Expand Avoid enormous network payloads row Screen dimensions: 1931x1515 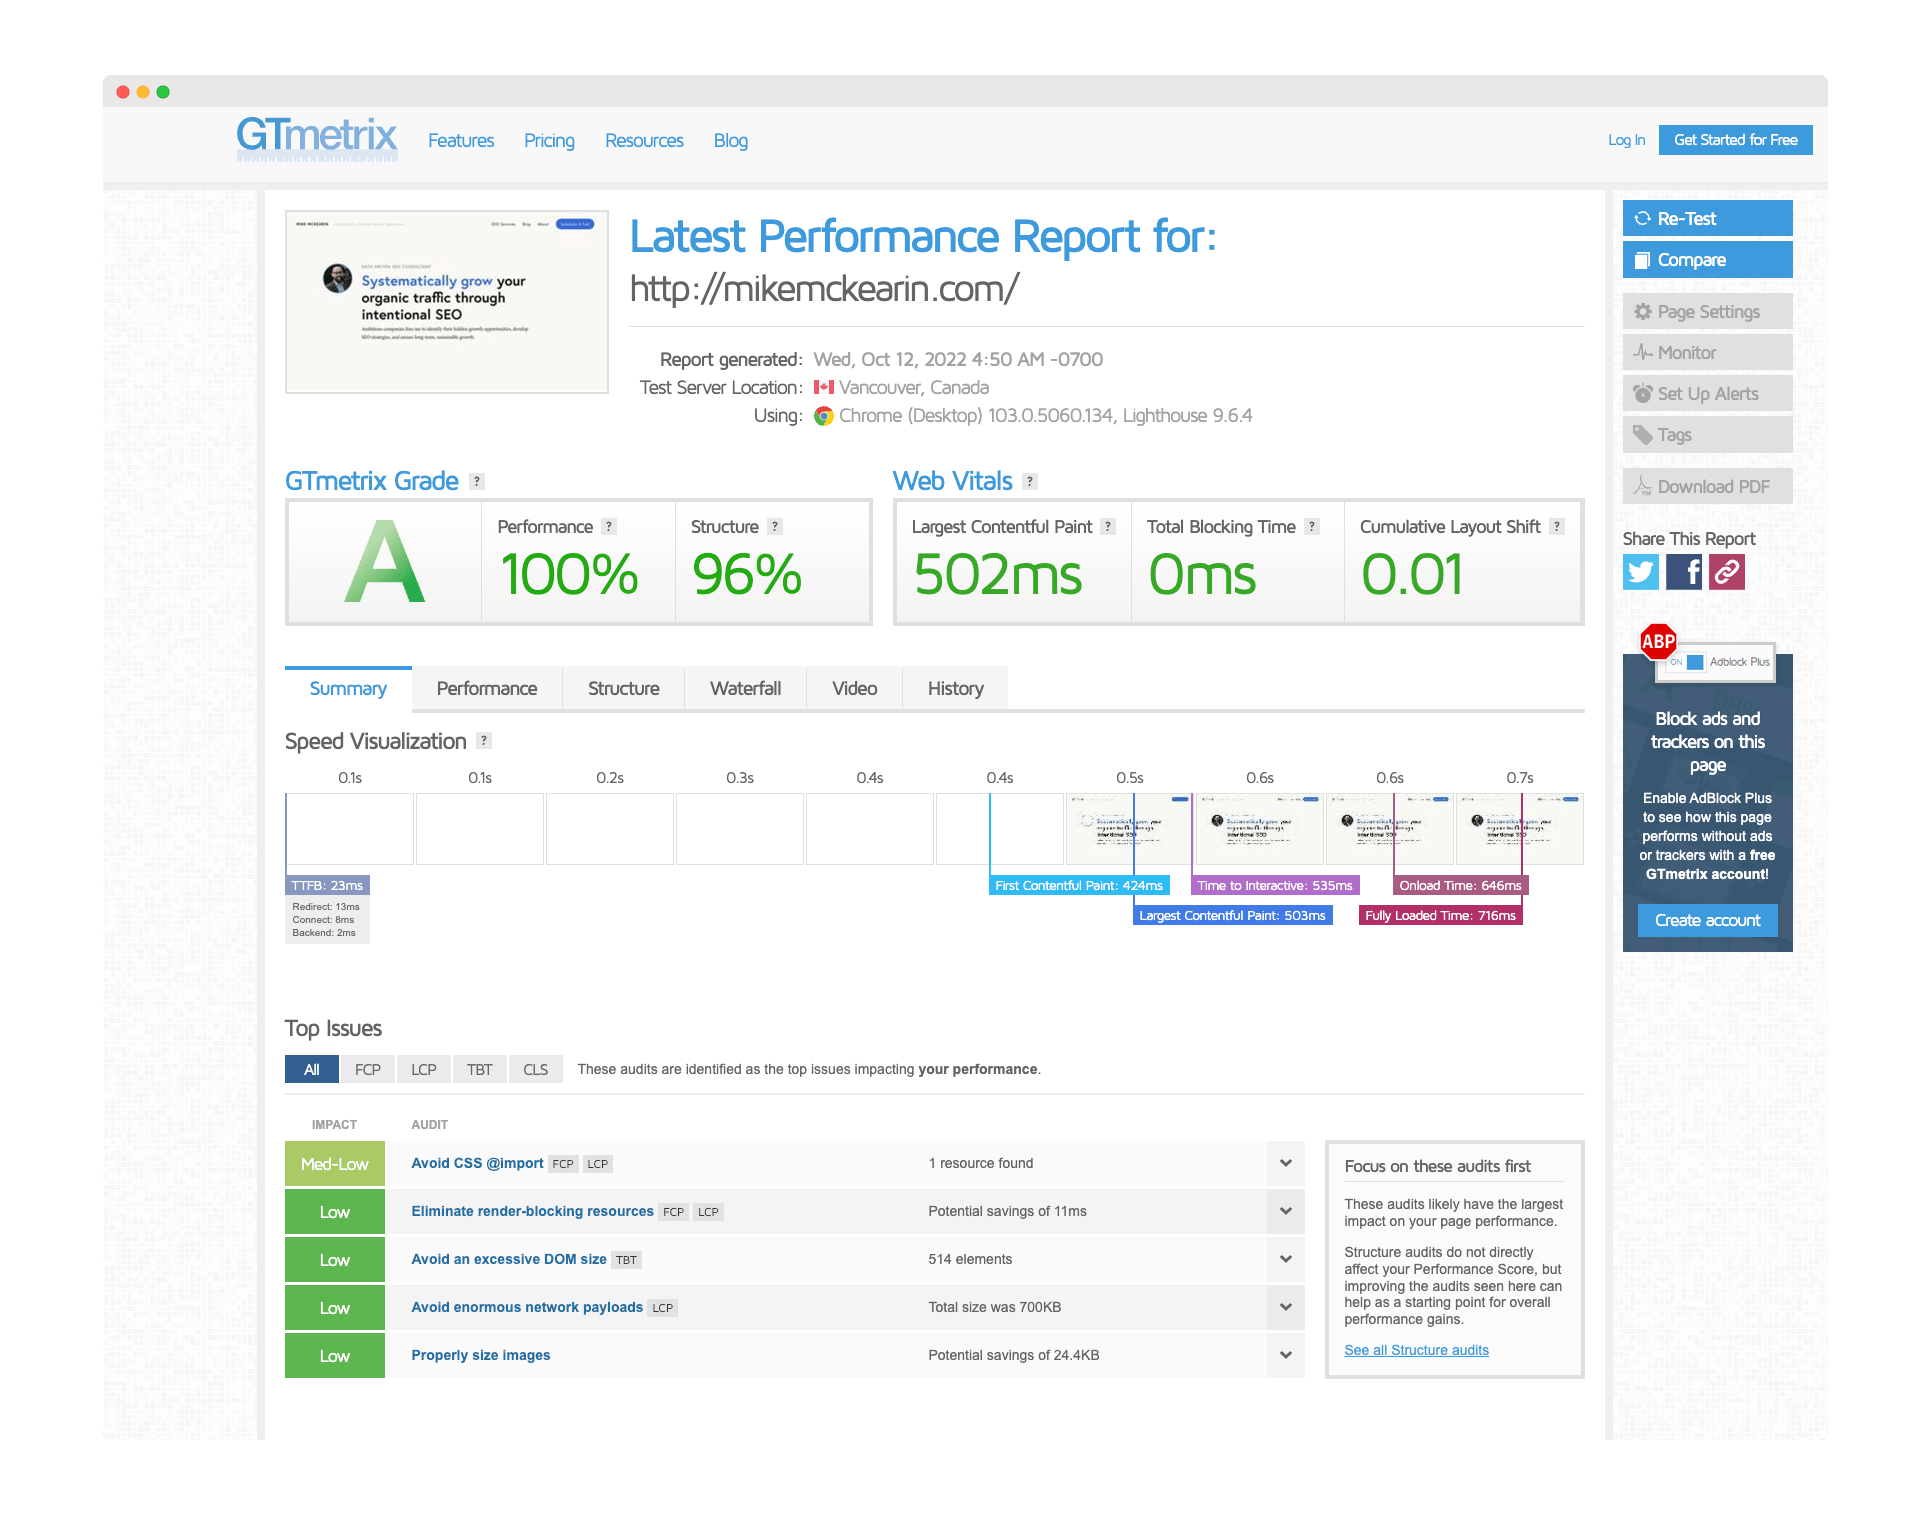[x=1286, y=1307]
